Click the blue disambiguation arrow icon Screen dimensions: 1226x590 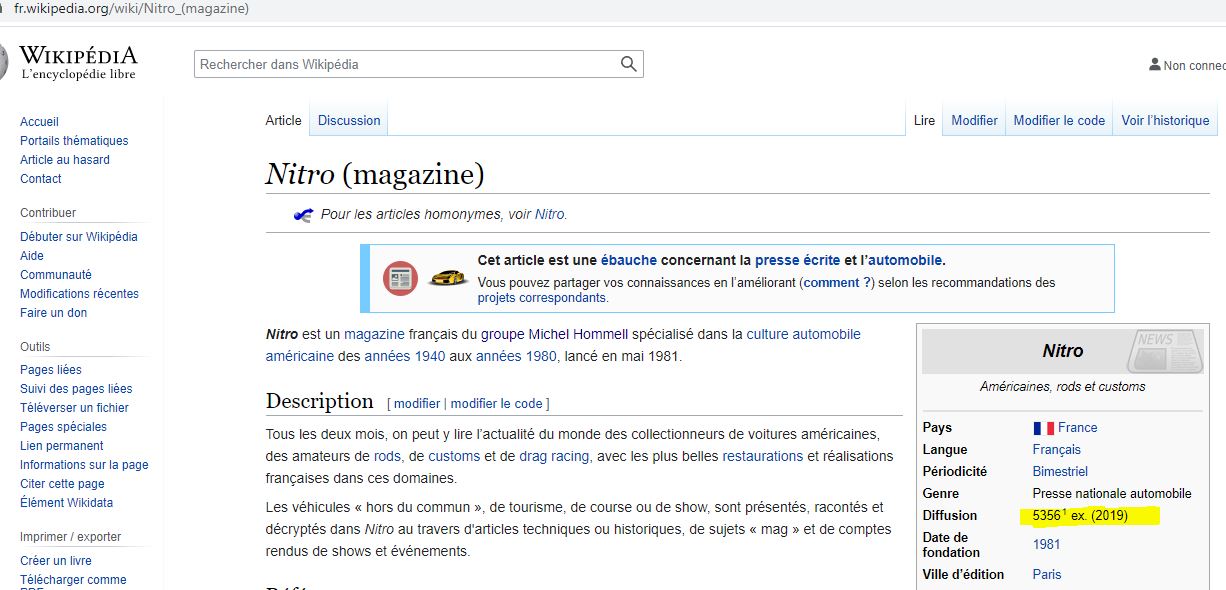pos(303,215)
